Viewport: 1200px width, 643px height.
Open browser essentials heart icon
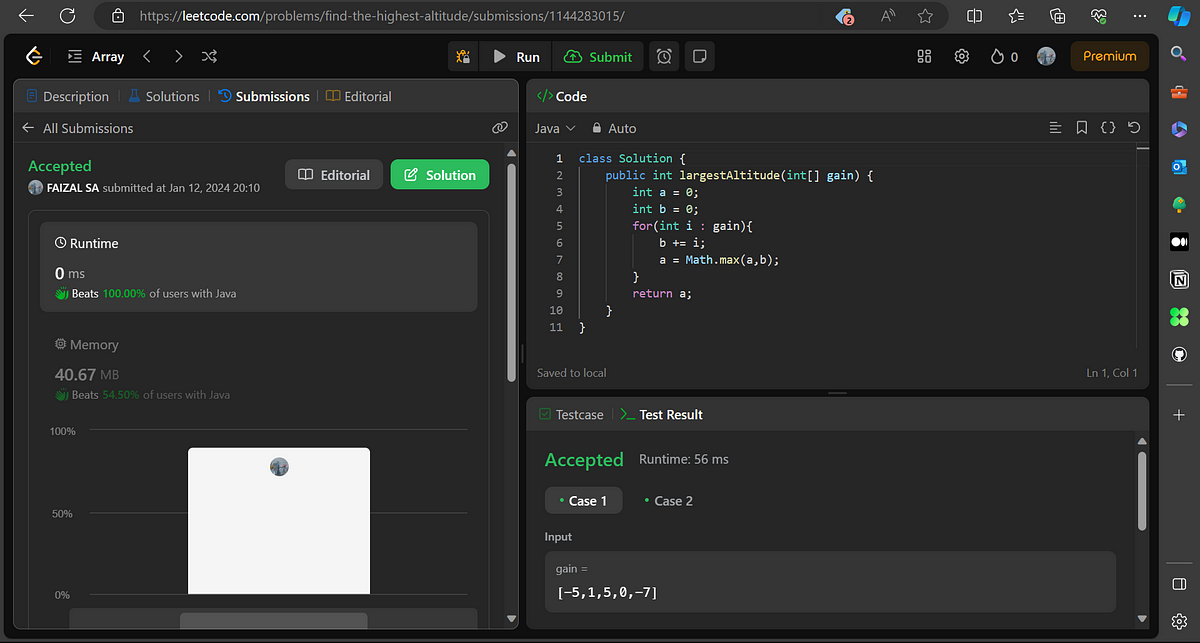[1098, 16]
